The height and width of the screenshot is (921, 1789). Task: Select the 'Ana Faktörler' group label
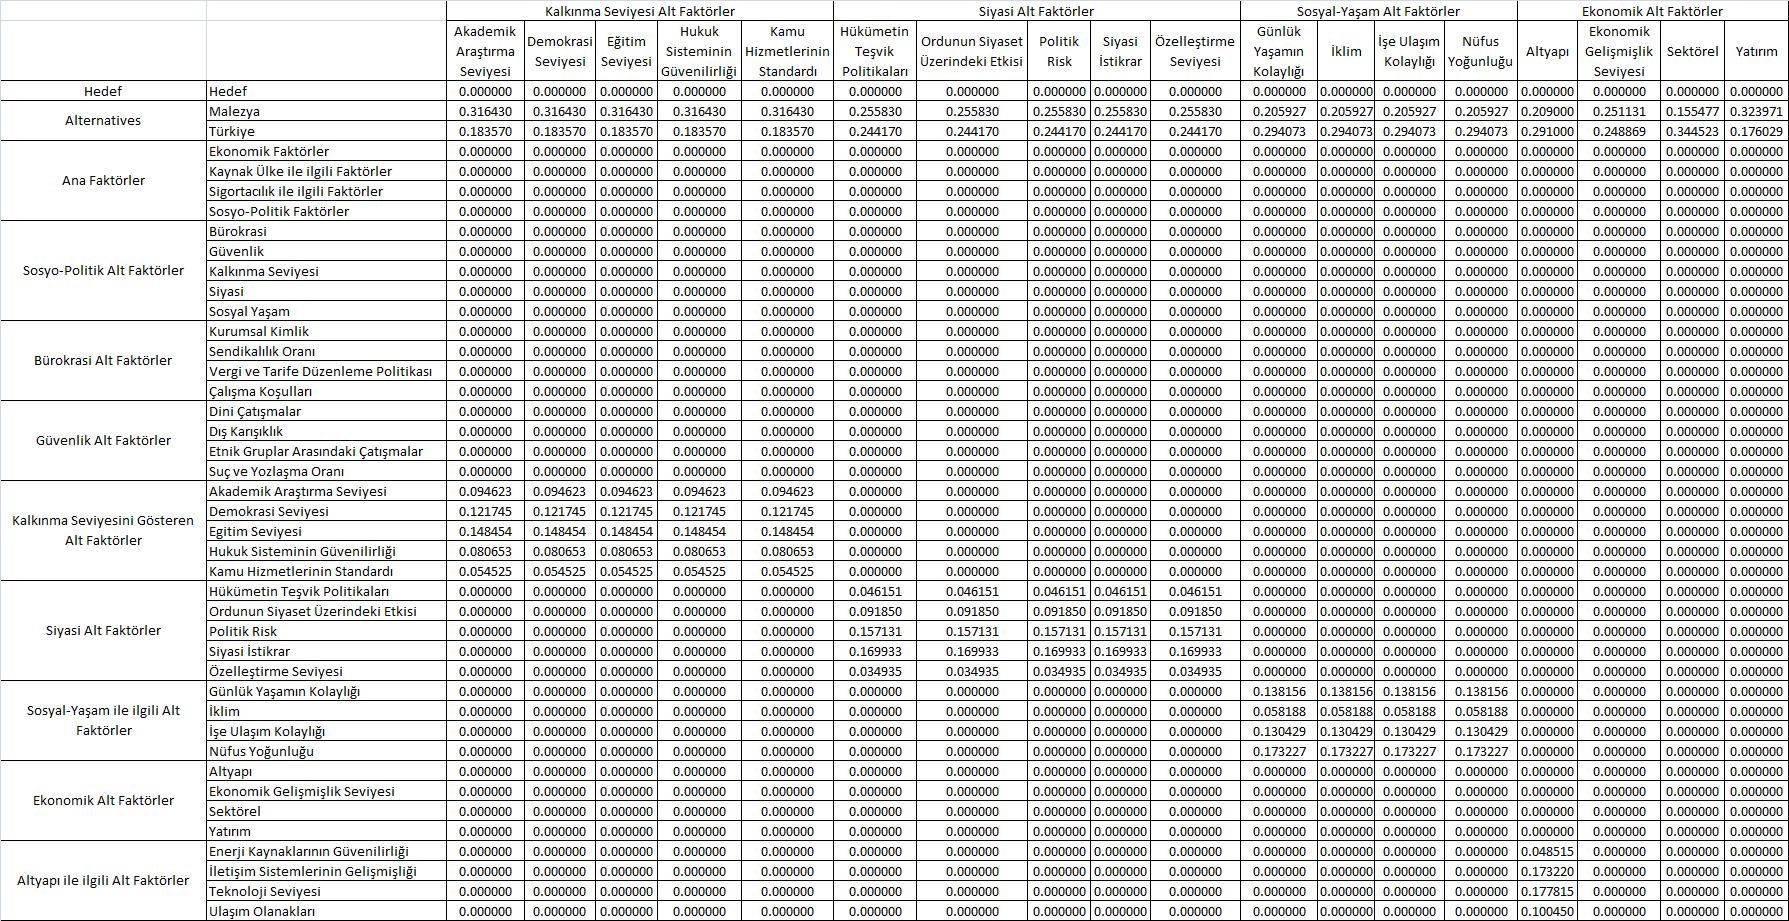click(x=103, y=181)
